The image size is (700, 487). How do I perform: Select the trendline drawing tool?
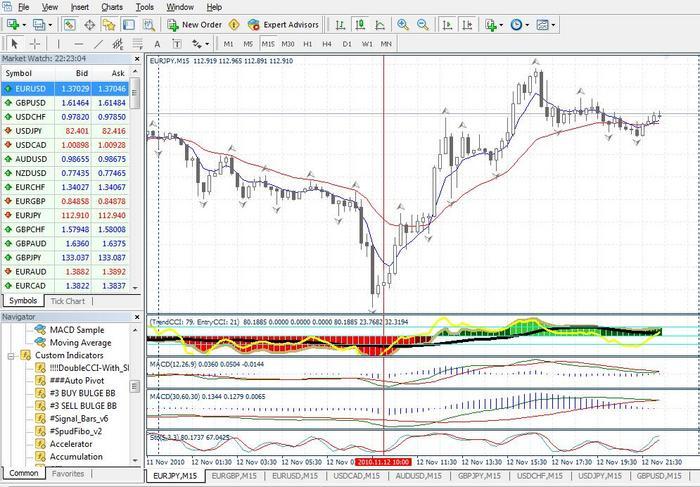pyautogui.click(x=98, y=44)
